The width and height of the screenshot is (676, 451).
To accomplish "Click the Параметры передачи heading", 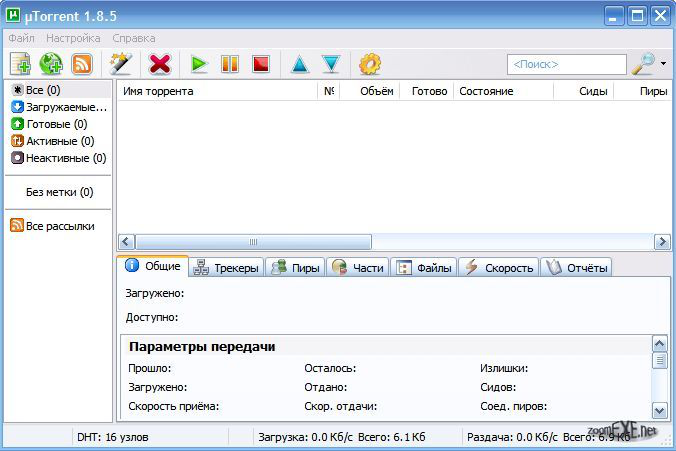I will click(202, 347).
